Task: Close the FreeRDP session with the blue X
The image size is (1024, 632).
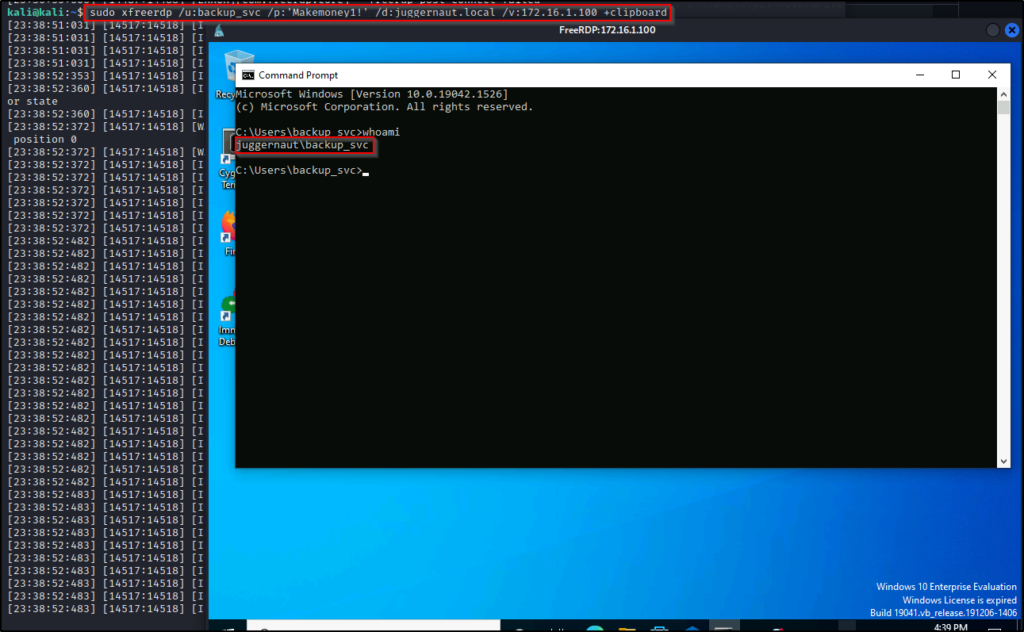Action: pos(1011,30)
